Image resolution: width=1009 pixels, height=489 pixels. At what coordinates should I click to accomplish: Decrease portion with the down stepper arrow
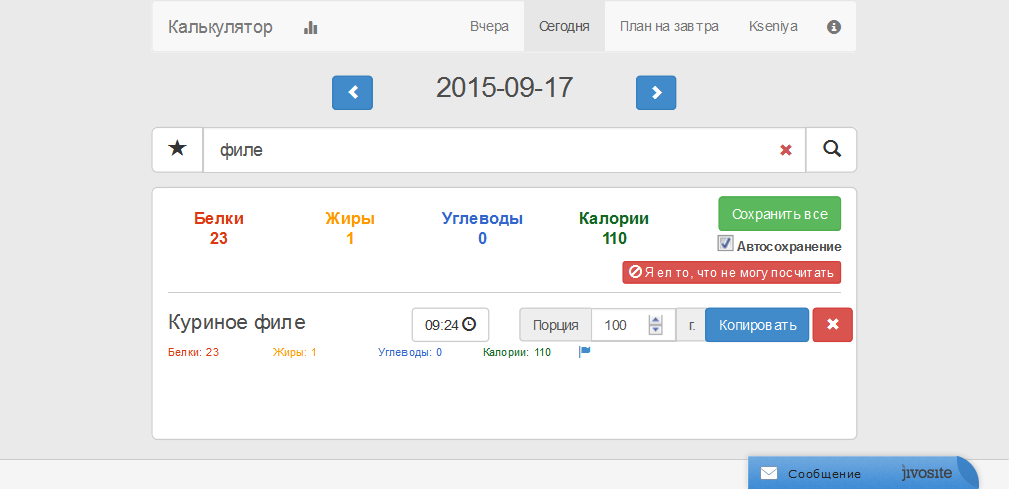656,329
